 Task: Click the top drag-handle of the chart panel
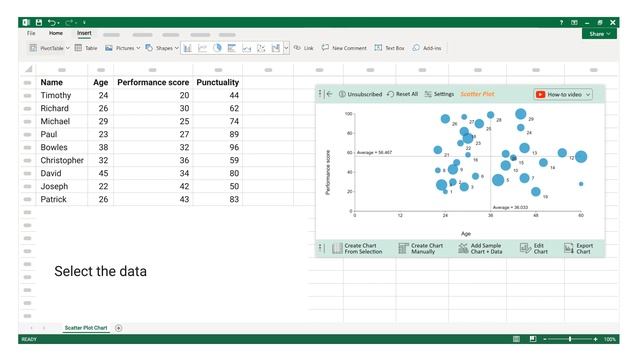pyautogui.click(x=320, y=94)
